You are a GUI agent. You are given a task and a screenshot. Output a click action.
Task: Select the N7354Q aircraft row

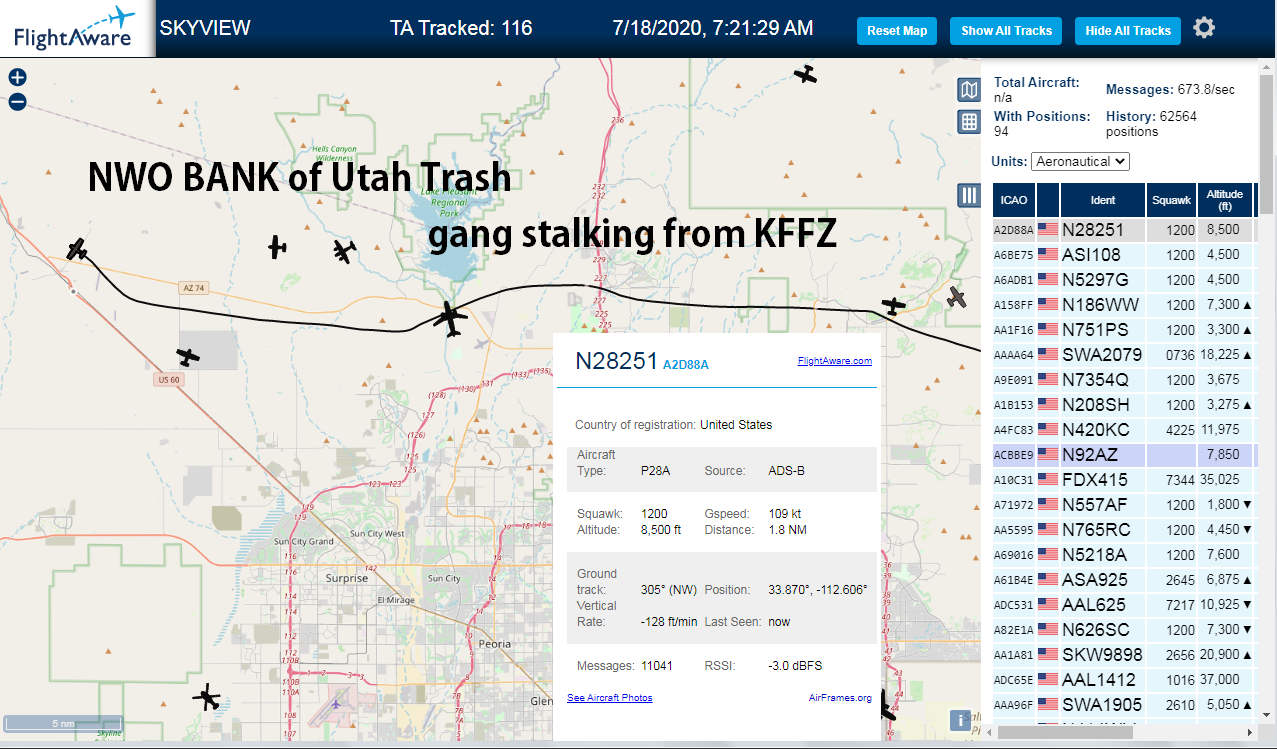tap(1125, 379)
